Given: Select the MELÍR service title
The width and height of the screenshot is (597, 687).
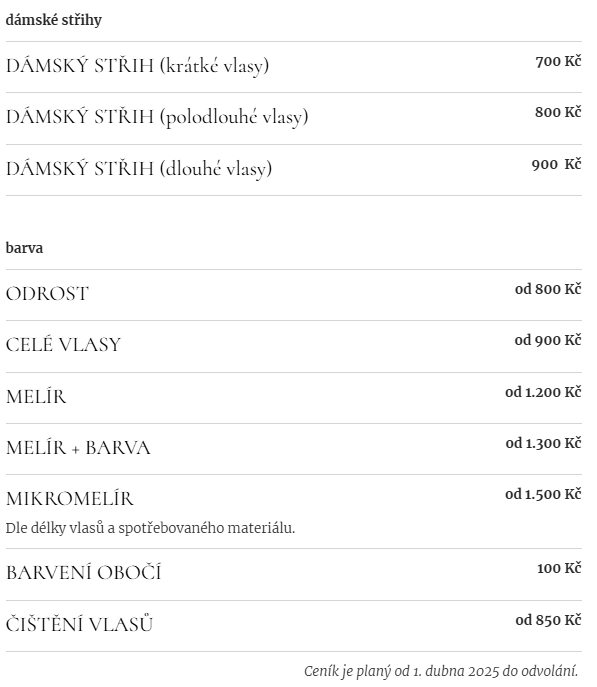Looking at the screenshot, I should pyautogui.click(x=36, y=397).
